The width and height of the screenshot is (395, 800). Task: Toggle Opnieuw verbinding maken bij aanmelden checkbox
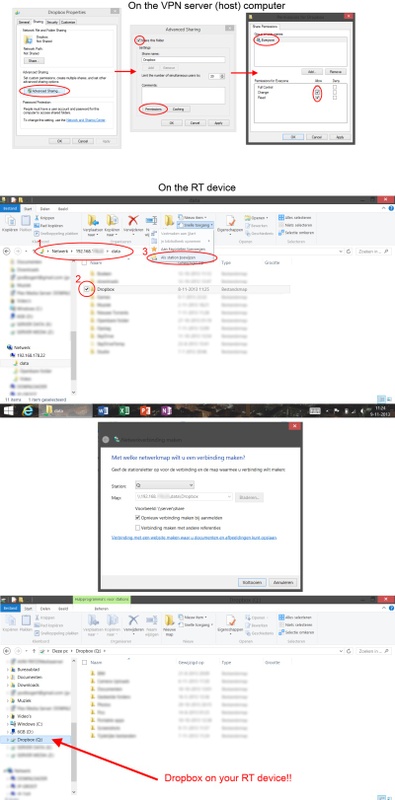[137, 517]
